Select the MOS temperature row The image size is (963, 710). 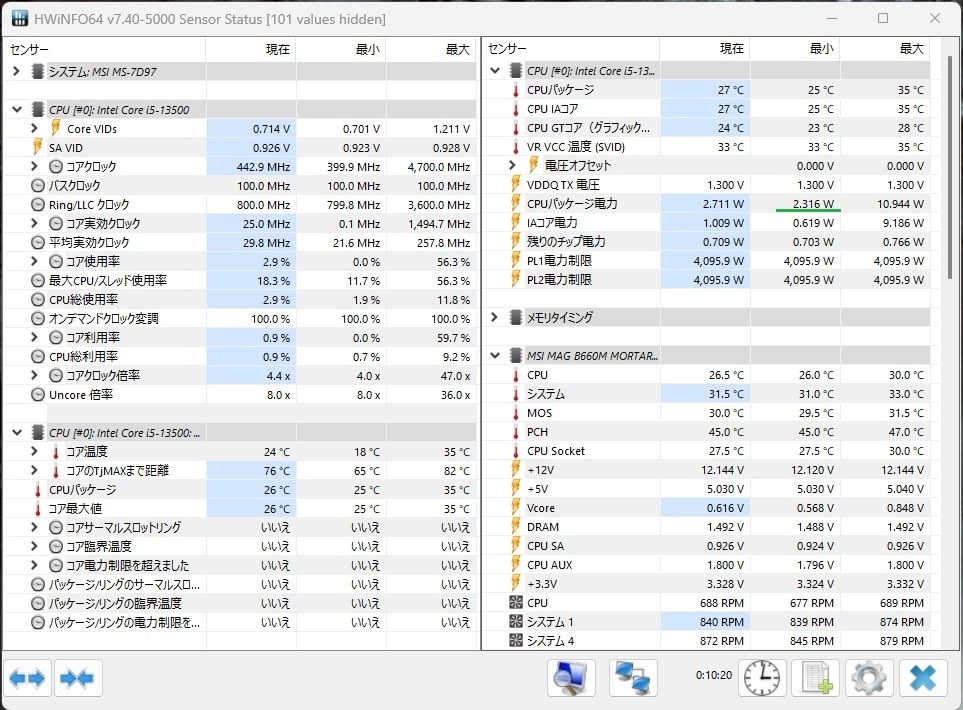click(x=707, y=413)
